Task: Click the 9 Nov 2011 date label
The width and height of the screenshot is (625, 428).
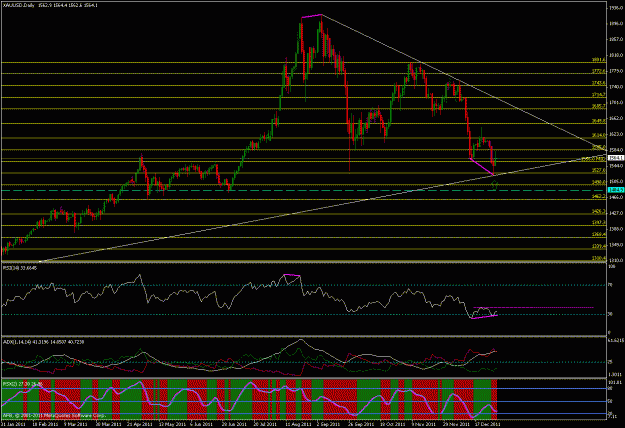Action: pos(422,425)
